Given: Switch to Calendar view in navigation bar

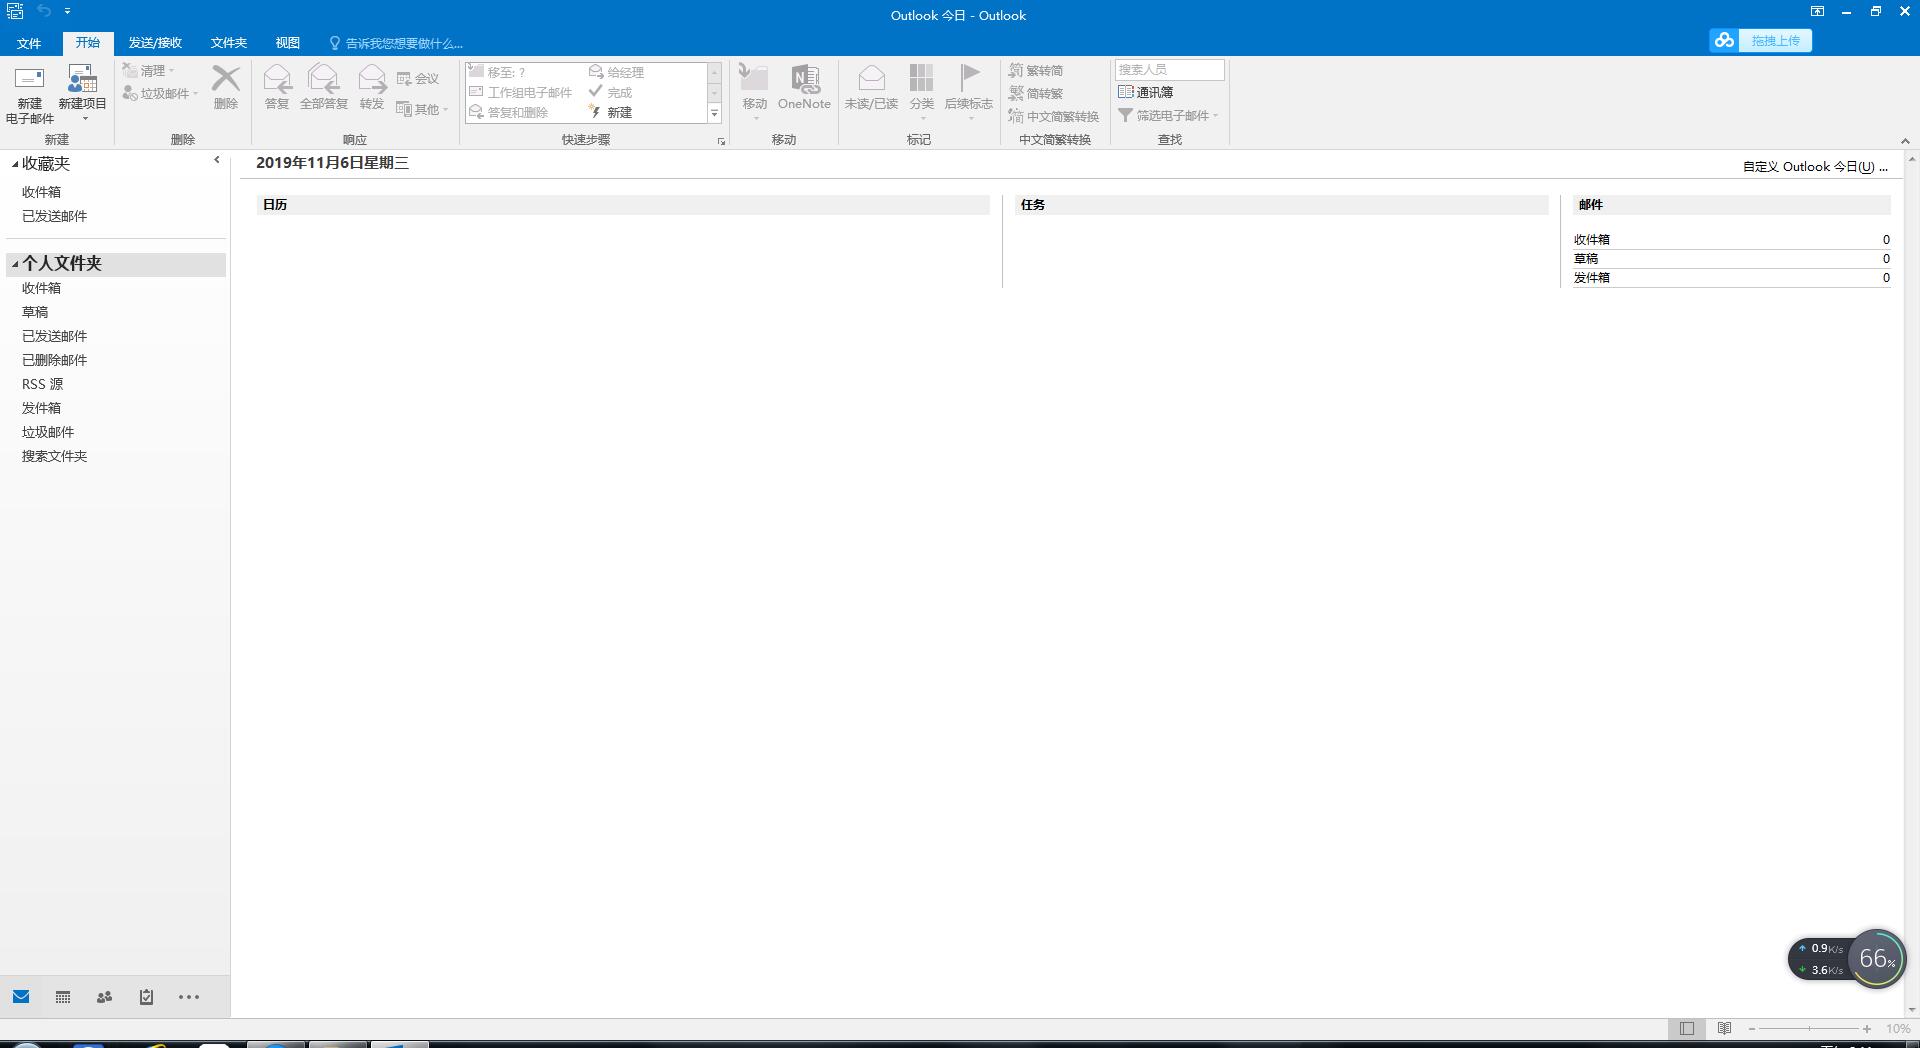Looking at the screenshot, I should pyautogui.click(x=63, y=997).
